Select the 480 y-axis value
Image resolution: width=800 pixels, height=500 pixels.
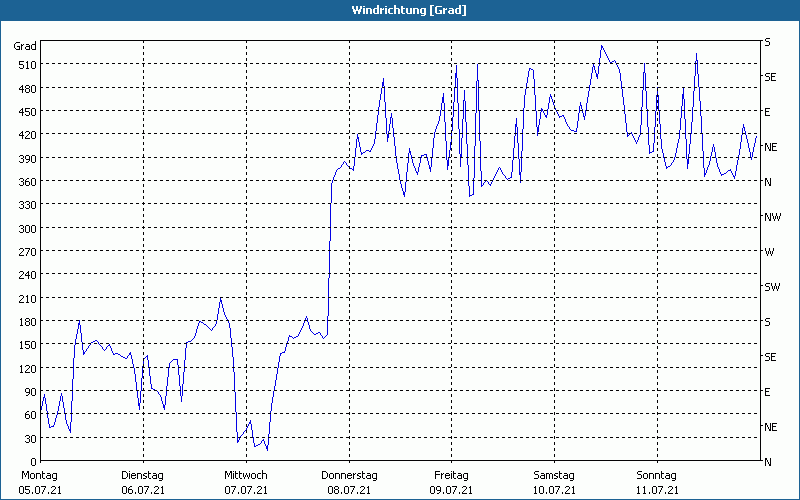(28, 89)
